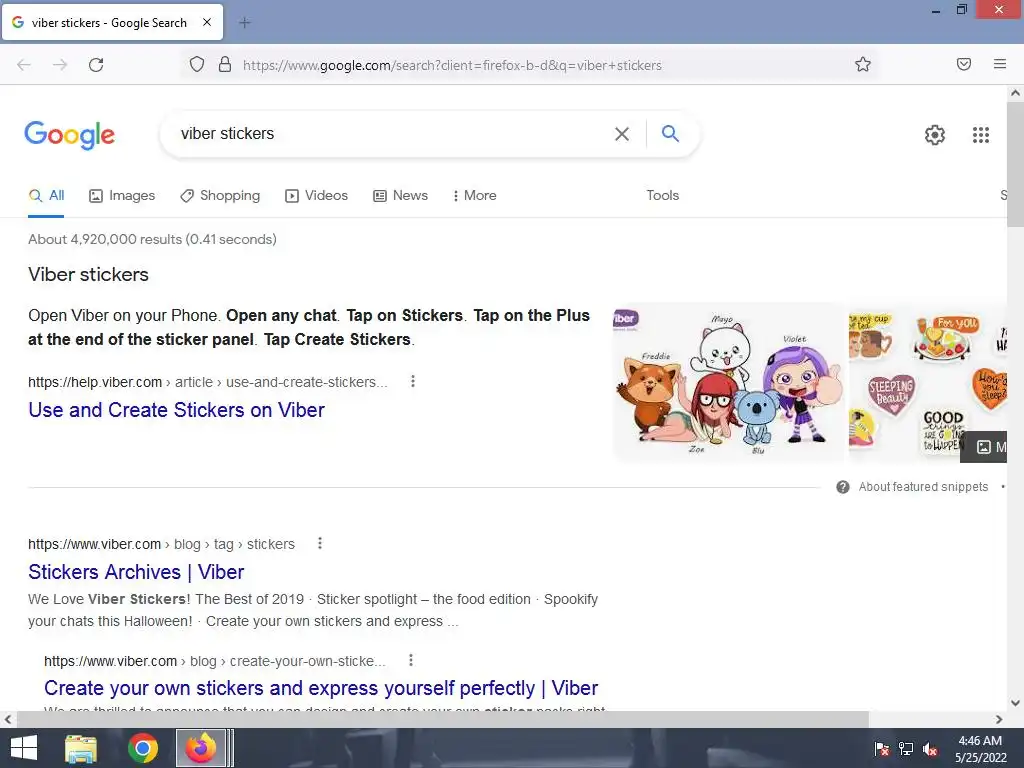Switch to News results tab
The image size is (1024, 768).
[x=400, y=196]
